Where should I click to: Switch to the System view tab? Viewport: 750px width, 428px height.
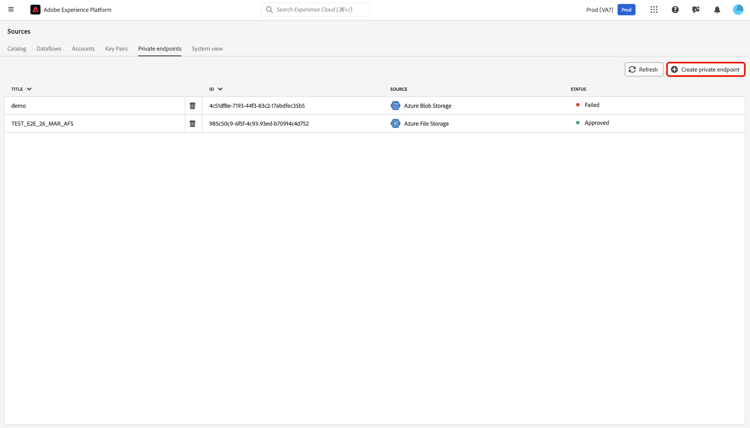207,49
